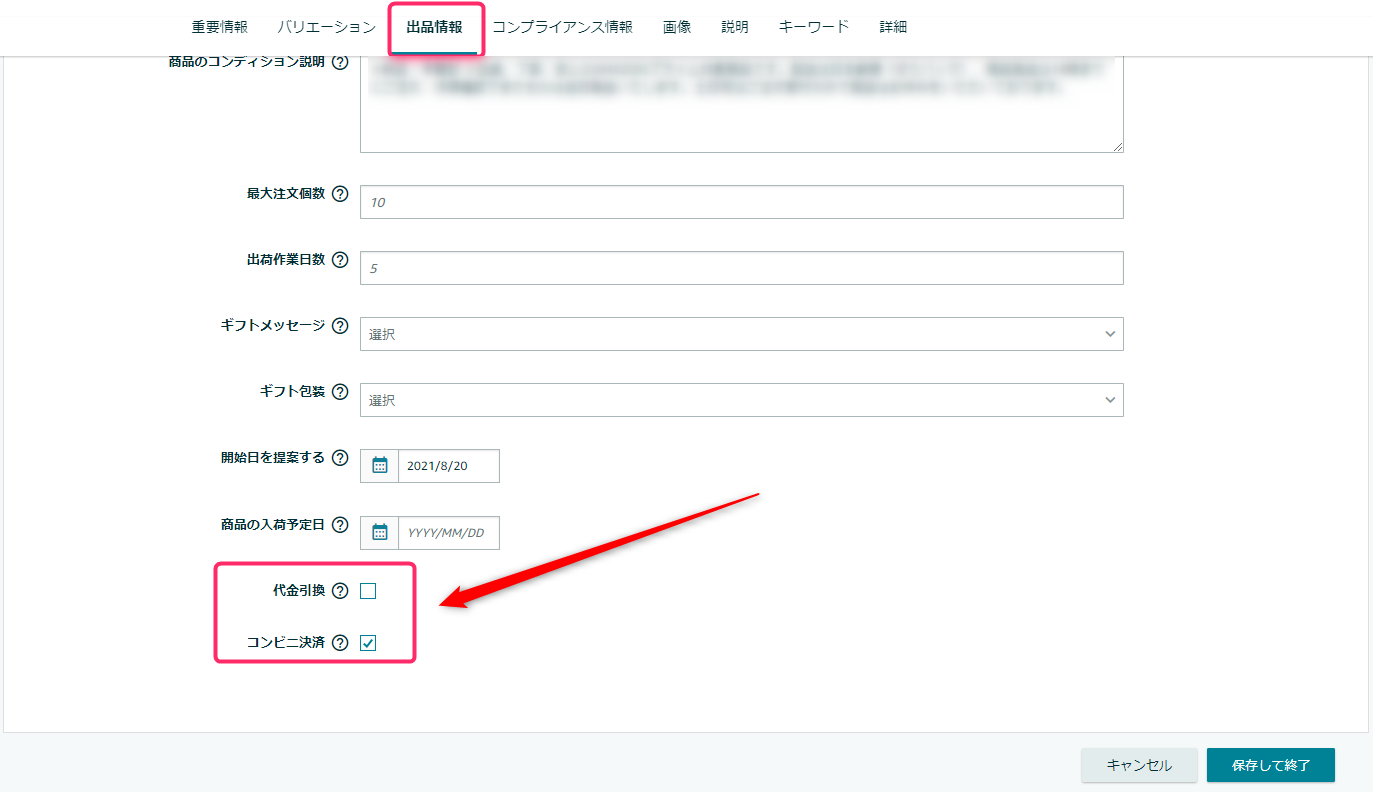The height and width of the screenshot is (792, 1373).
Task: Open calendar icon for 商品の入荷予定日
Action: (x=379, y=532)
